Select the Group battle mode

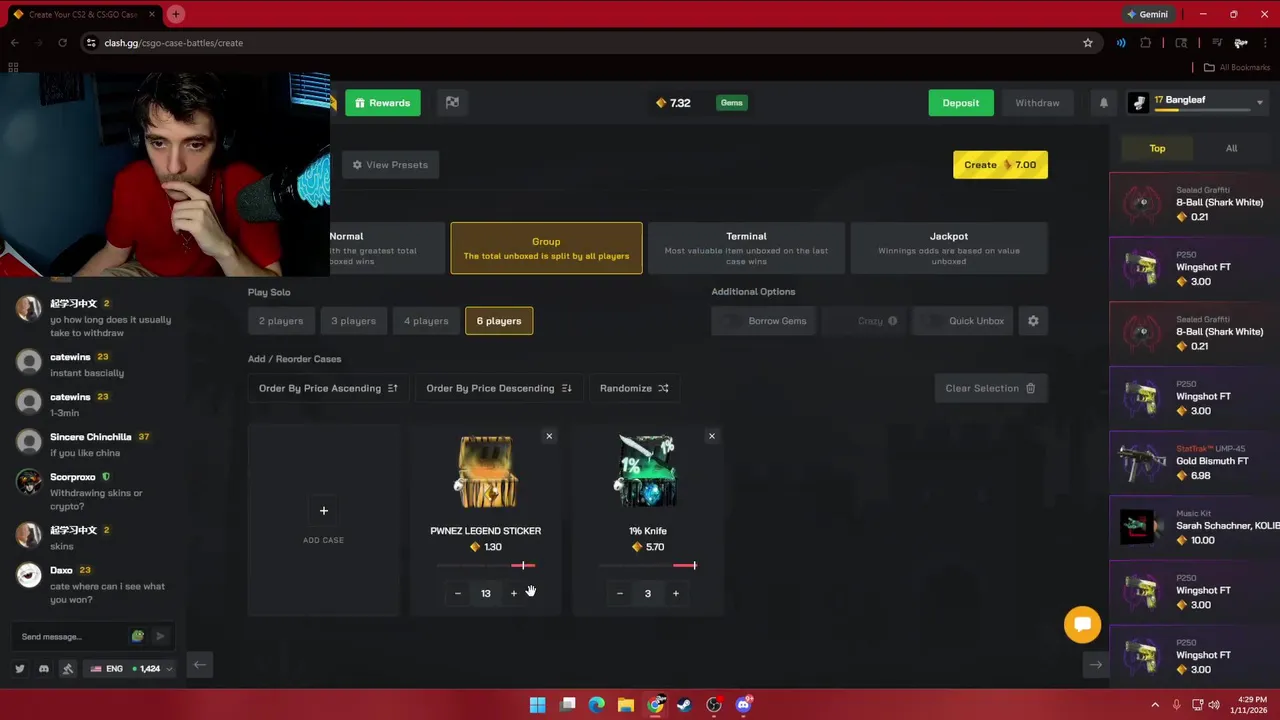(x=546, y=248)
